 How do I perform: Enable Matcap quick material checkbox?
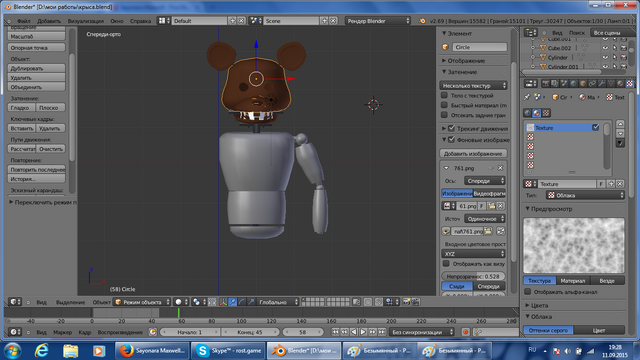tap(444, 105)
